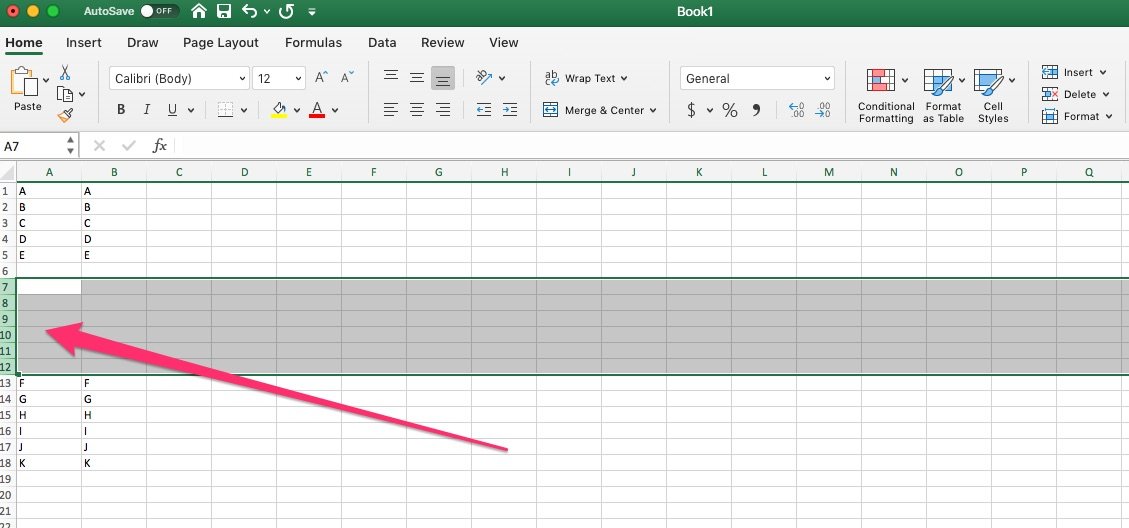Image resolution: width=1129 pixels, height=528 pixels.
Task: Select row 13 header
Action: pos(7,383)
